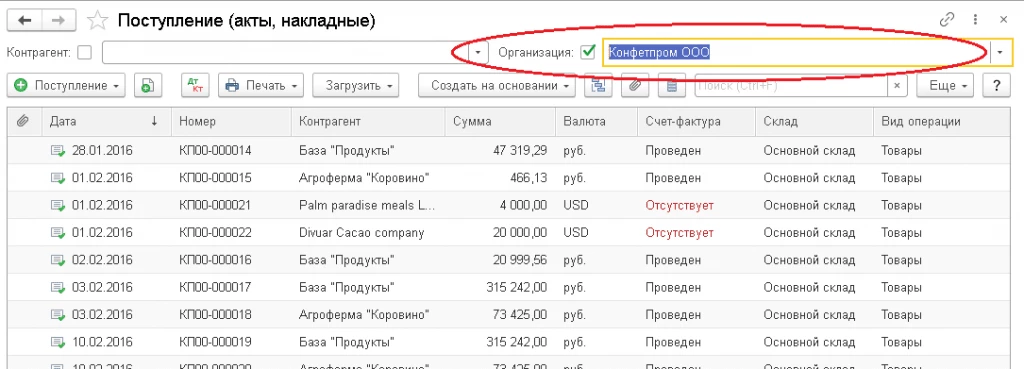Click Отсутствует in the КП00-000021 row

click(x=679, y=205)
